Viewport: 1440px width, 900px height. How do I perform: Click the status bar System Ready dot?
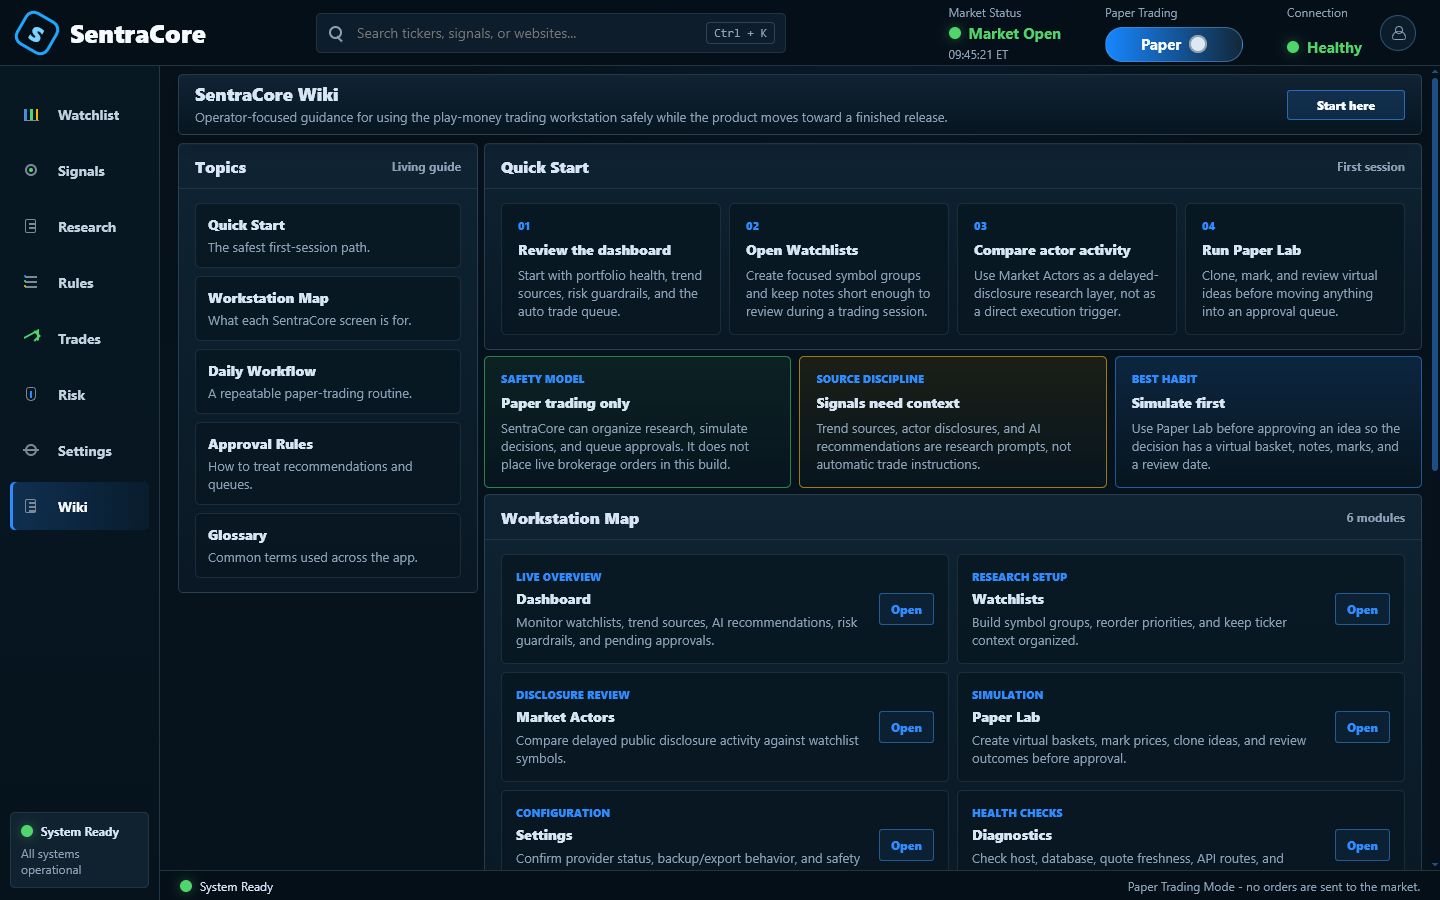click(185, 886)
